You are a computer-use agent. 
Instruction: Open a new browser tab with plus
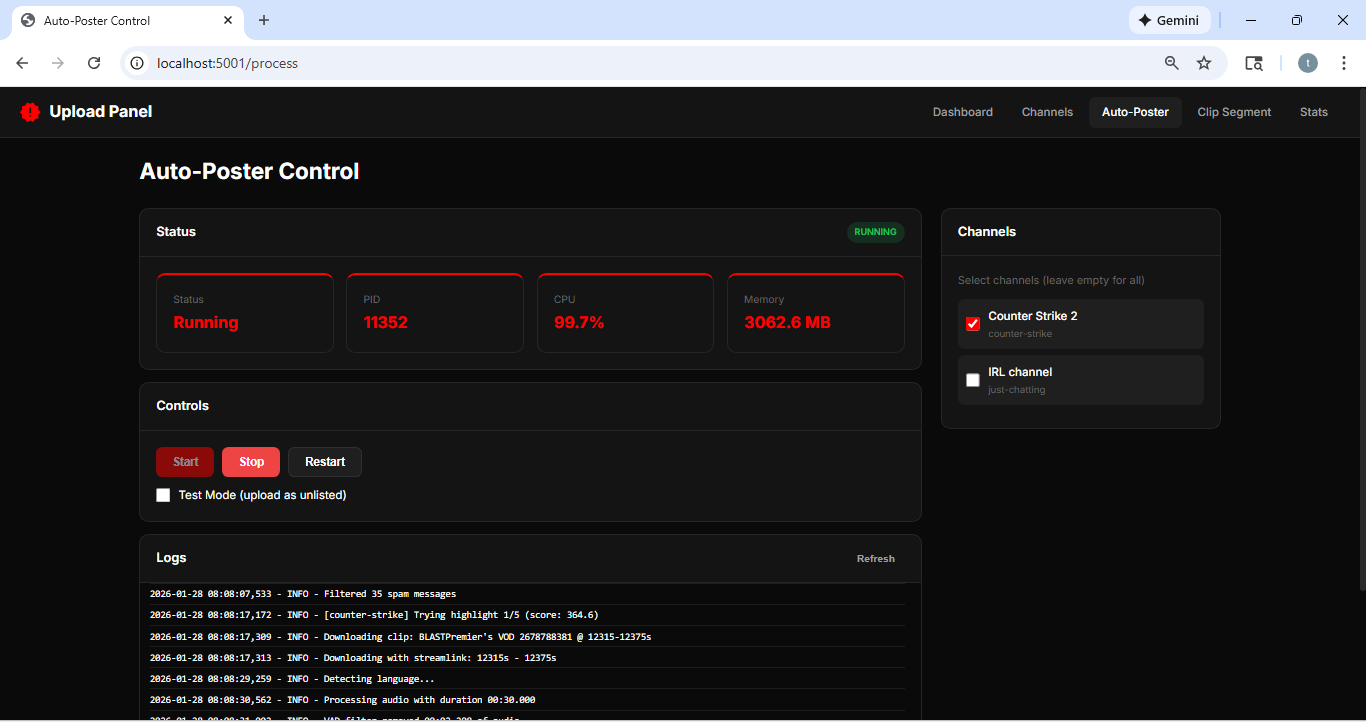[264, 20]
